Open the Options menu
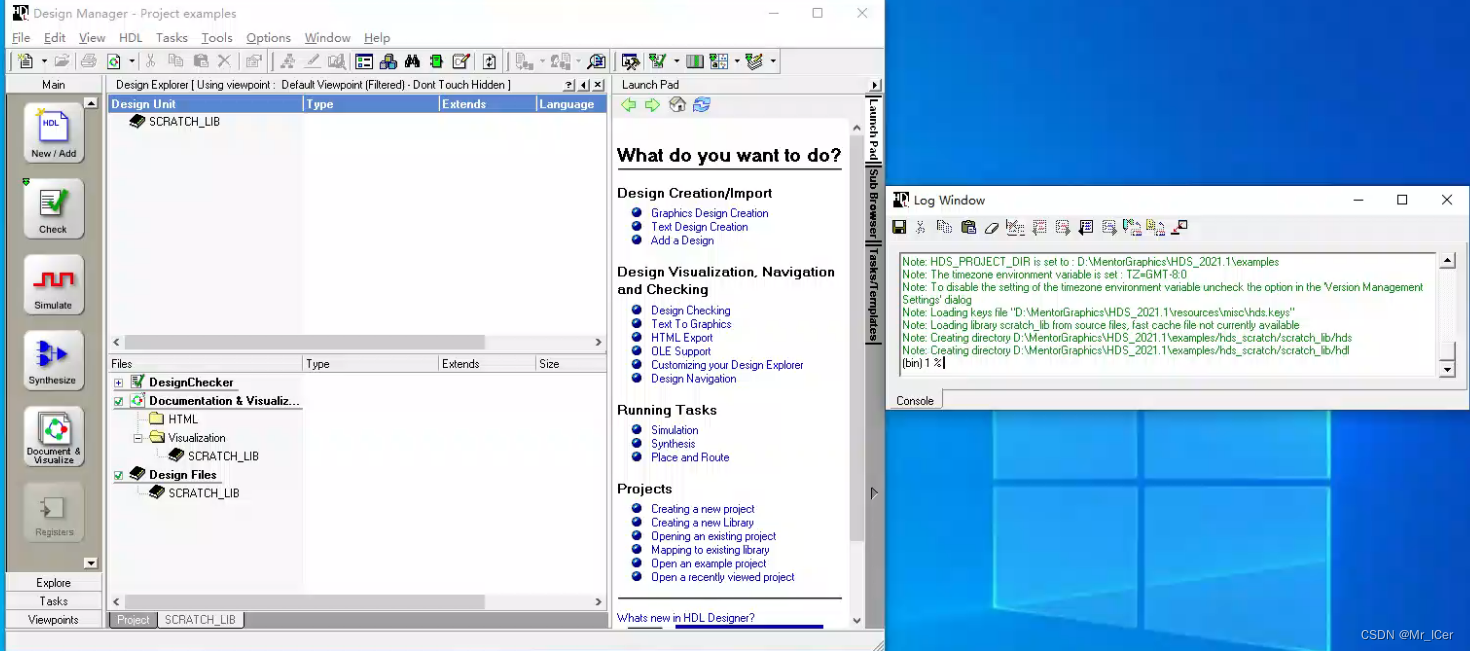 pos(268,38)
